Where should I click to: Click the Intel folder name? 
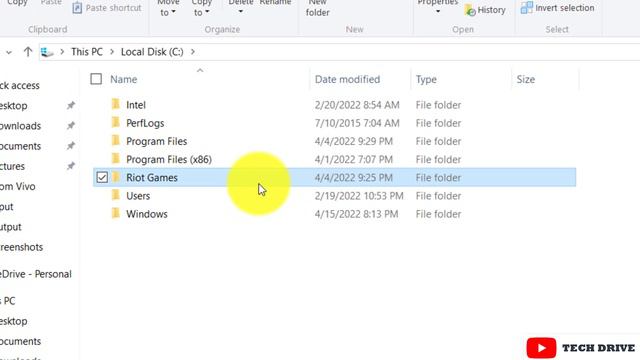click(136, 105)
